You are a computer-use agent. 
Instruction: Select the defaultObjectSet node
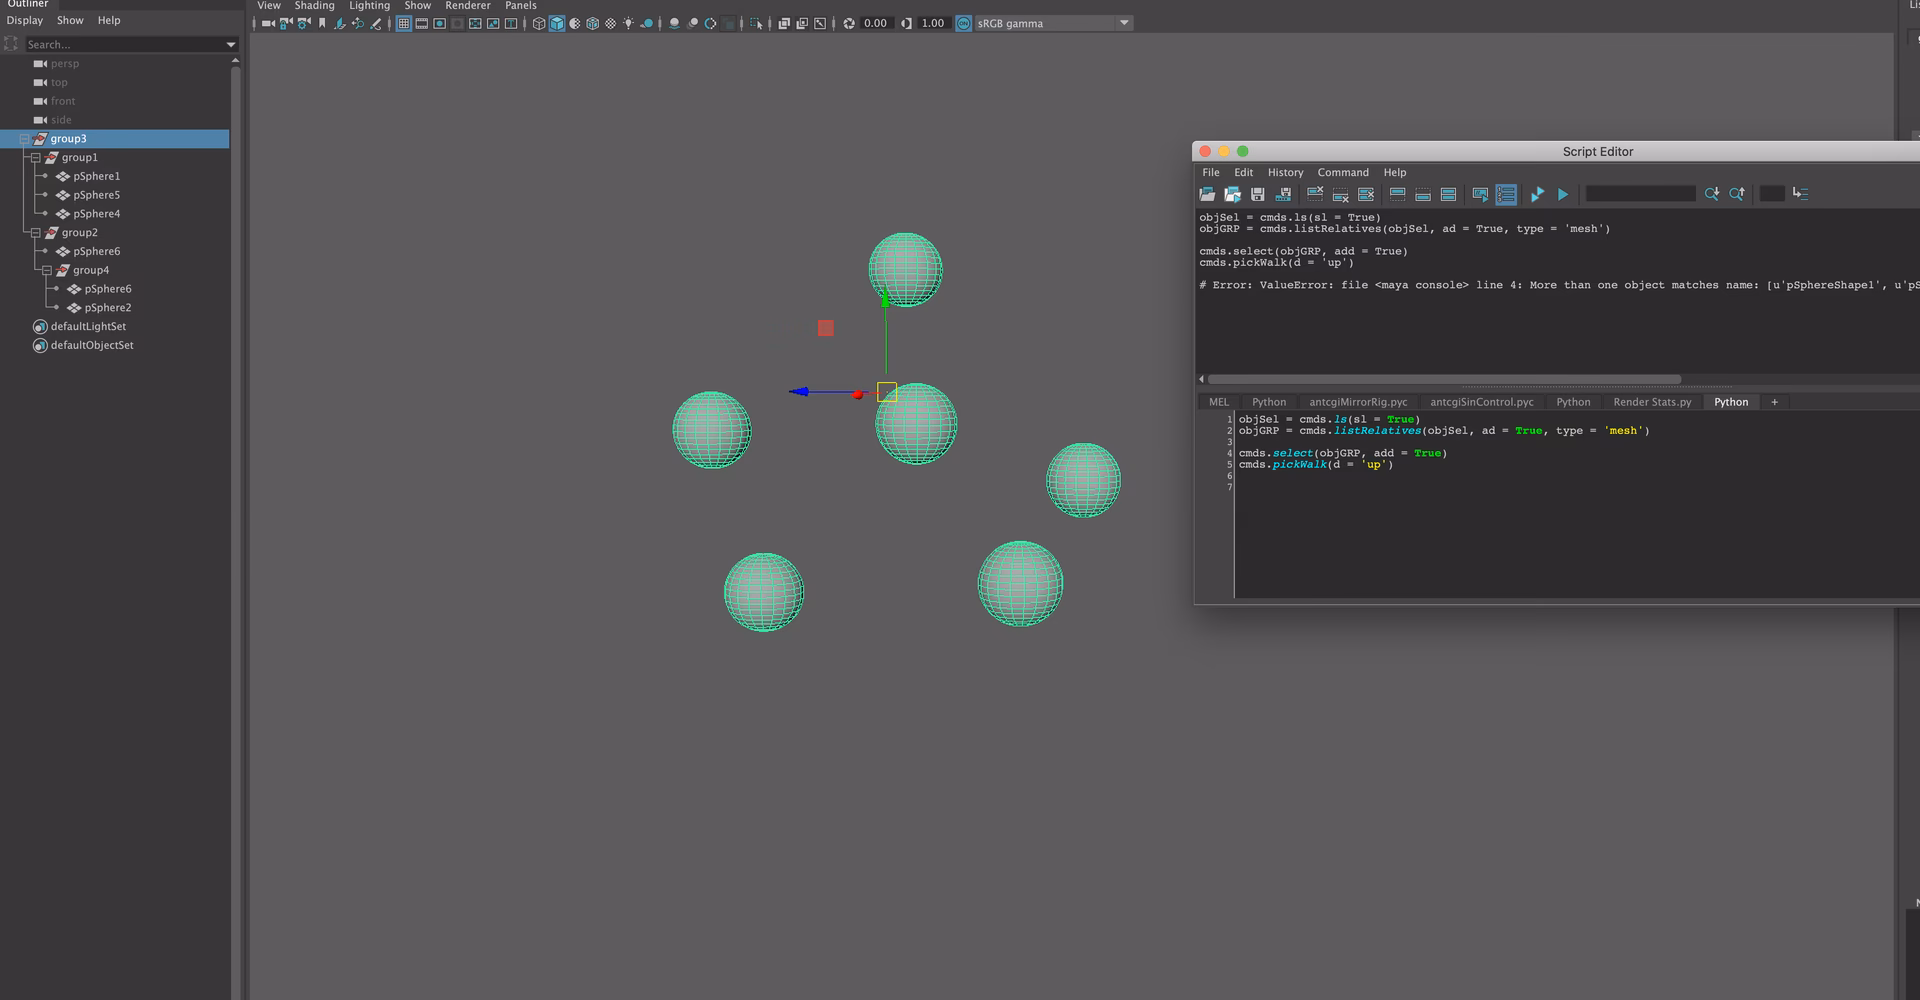(92, 346)
